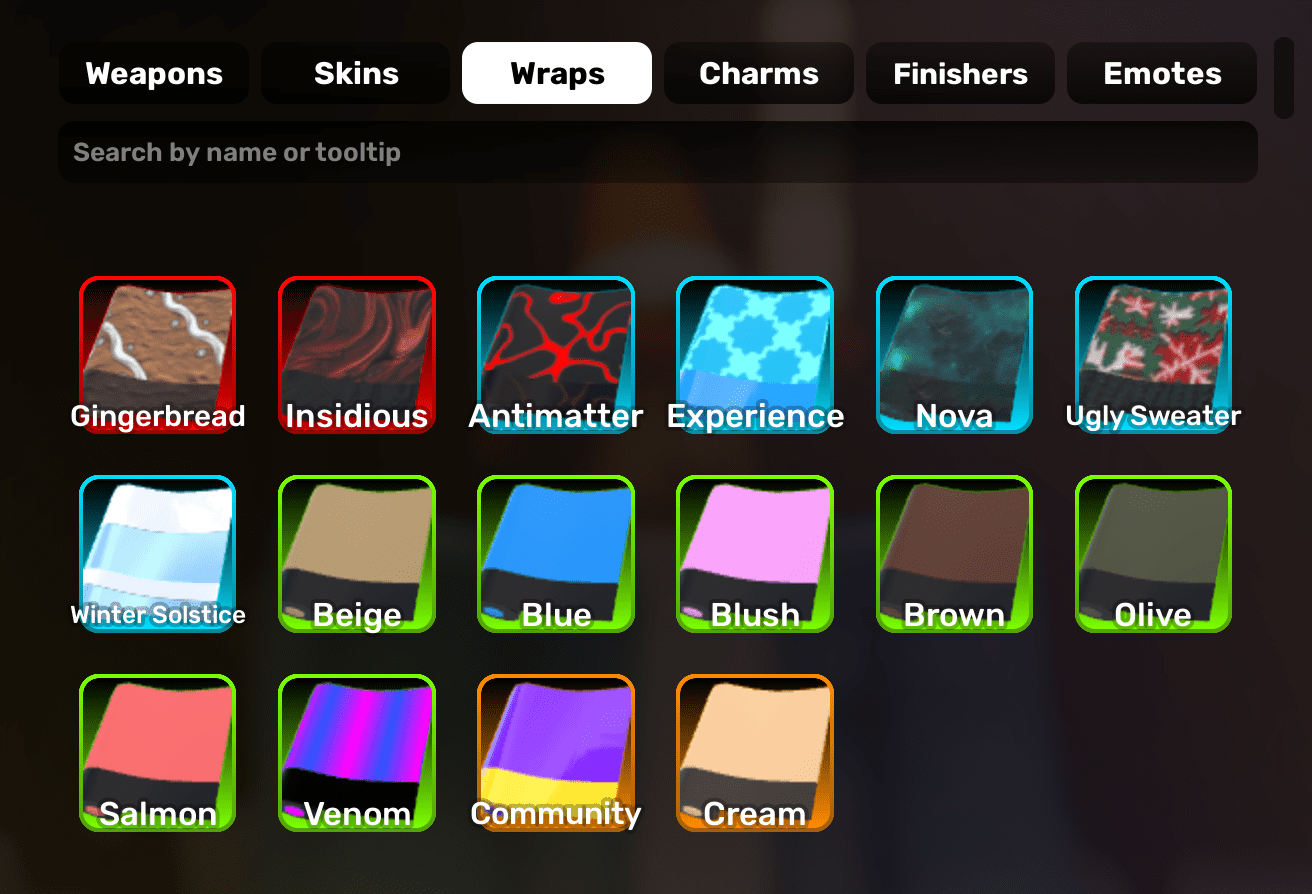Go to the Charms tab

(x=759, y=73)
